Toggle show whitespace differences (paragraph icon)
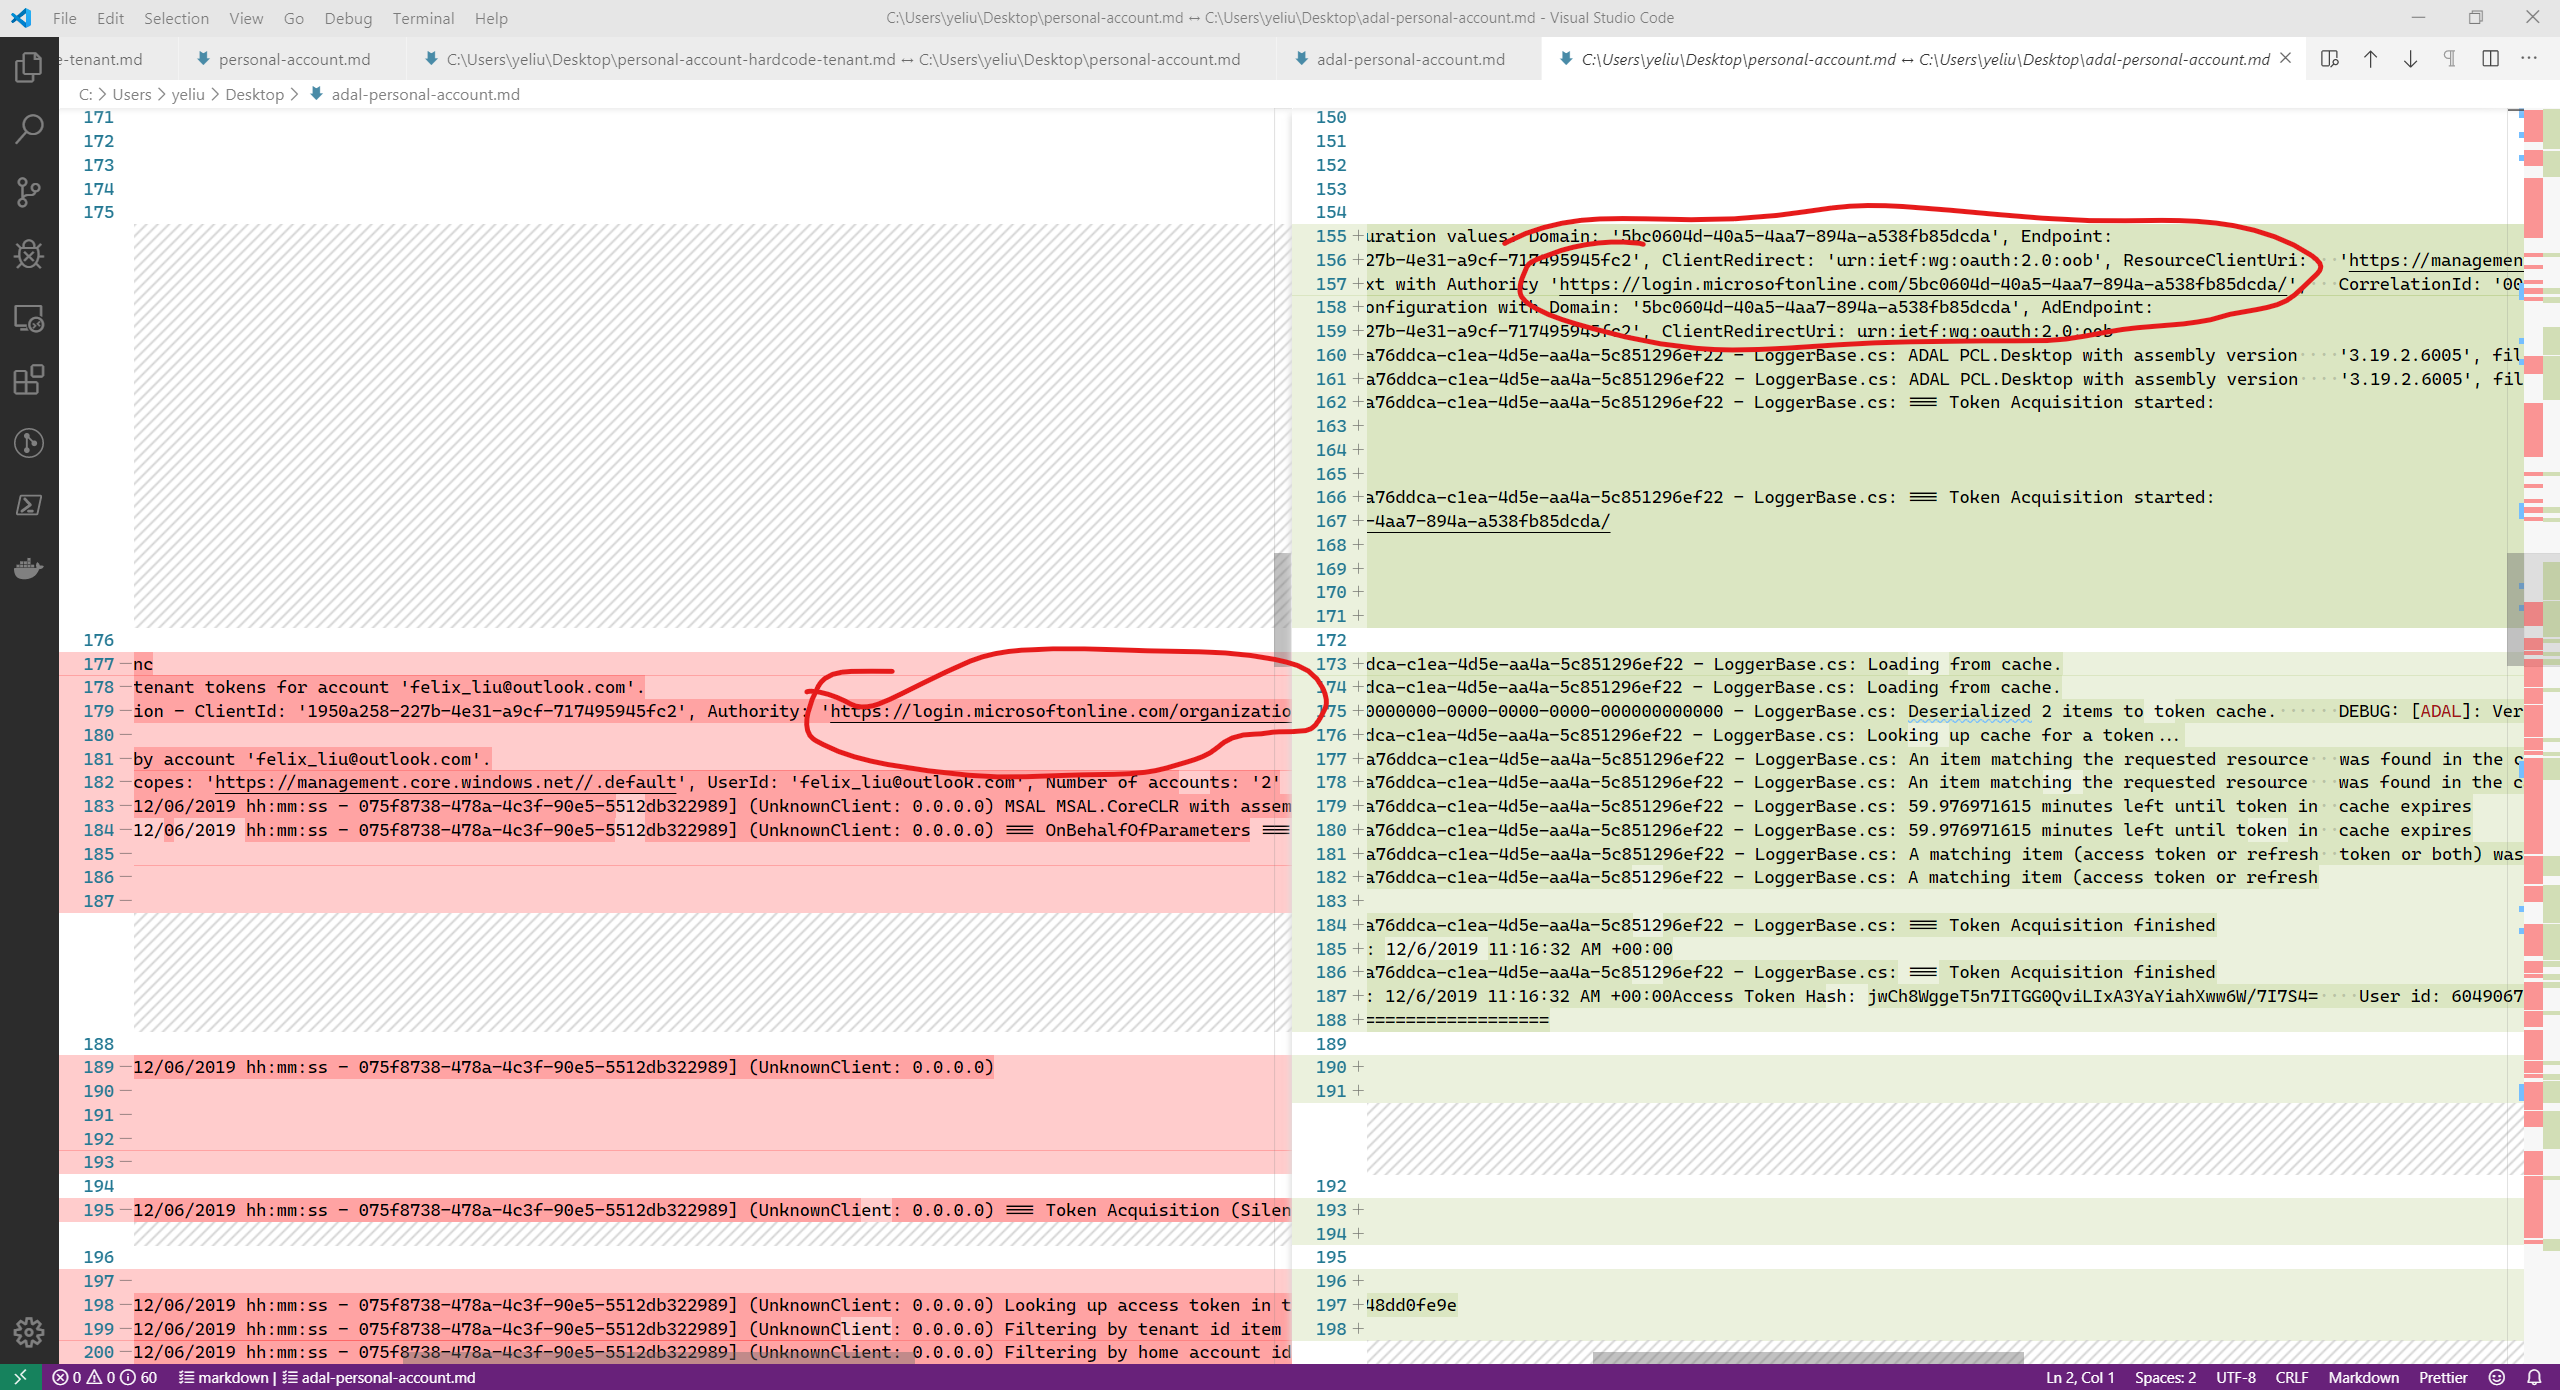Screen dimensions: 2560x1390 pyautogui.click(x=2450, y=59)
